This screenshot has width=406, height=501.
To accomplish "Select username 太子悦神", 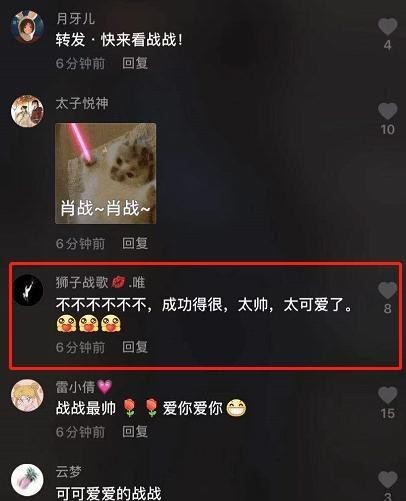I will coord(82,103).
